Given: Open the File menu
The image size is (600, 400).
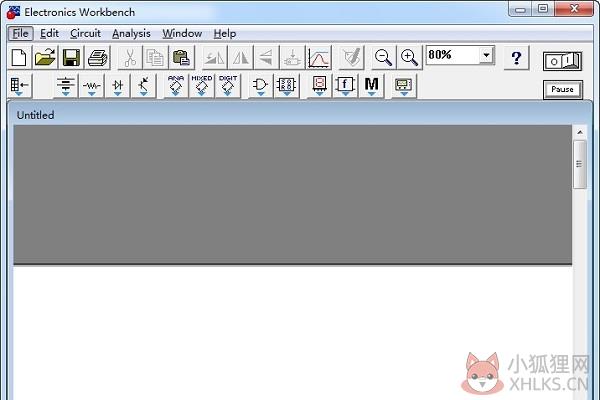Looking at the screenshot, I should tap(20, 34).
